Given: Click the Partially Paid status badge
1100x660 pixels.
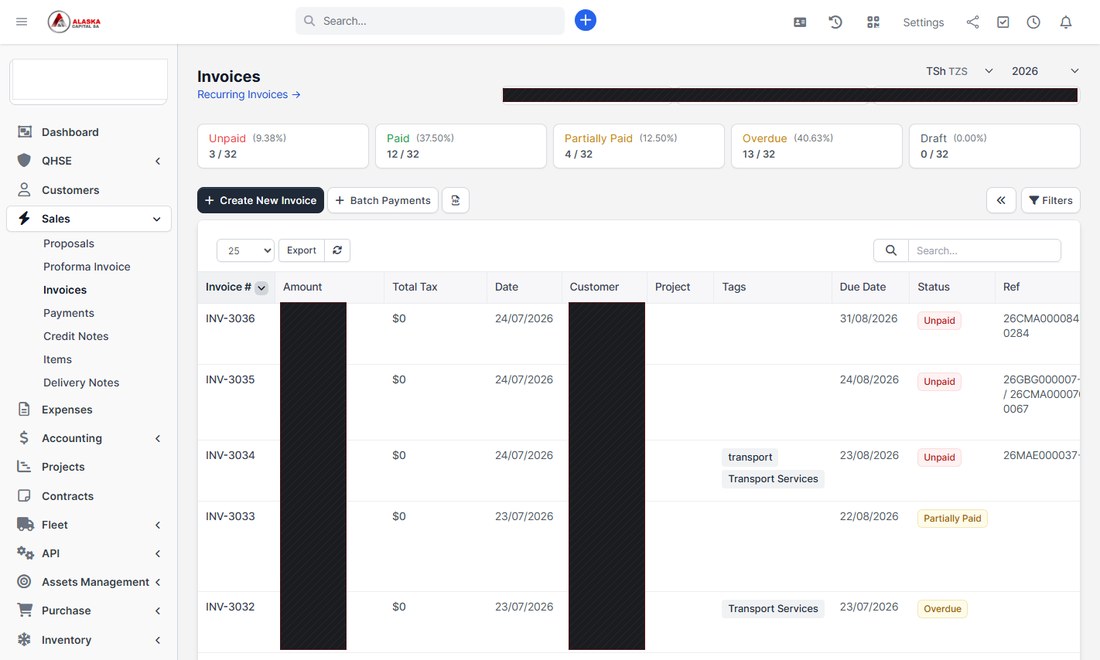Looking at the screenshot, I should [x=952, y=518].
